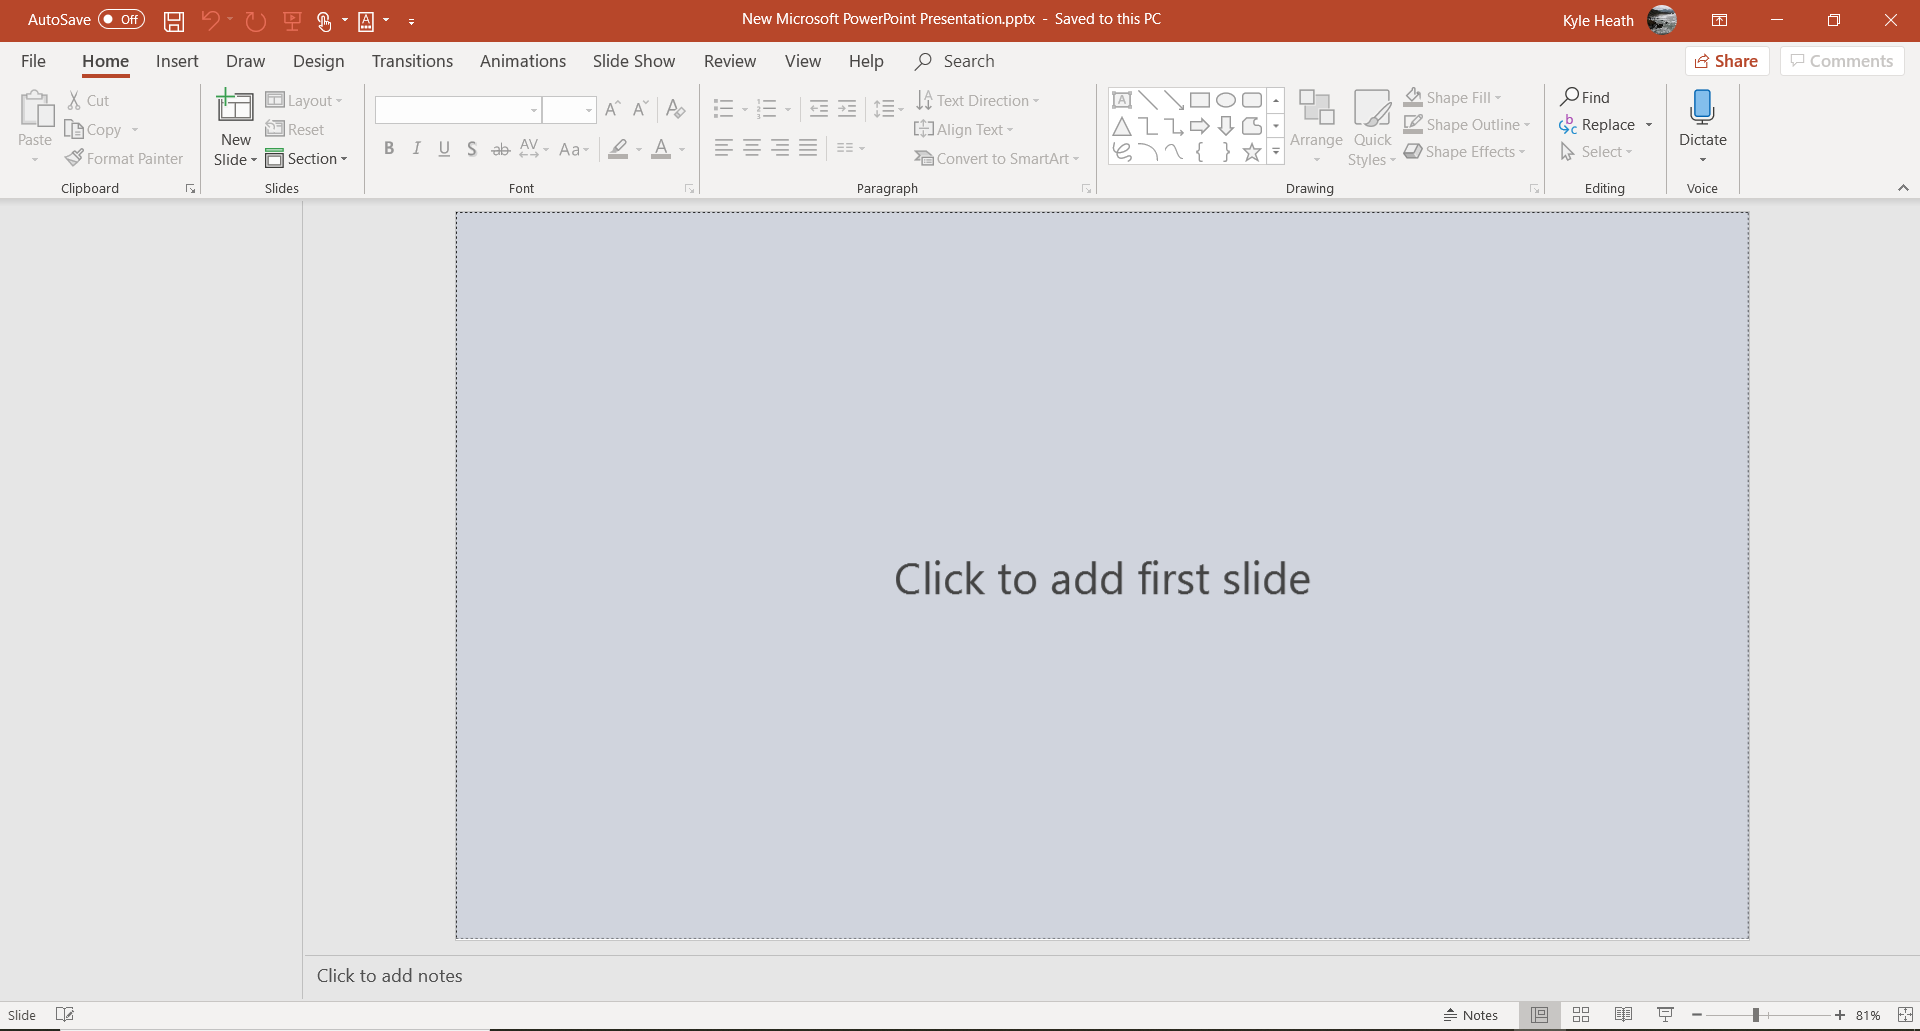Viewport: 1920px width, 1031px height.
Task: Click the Share button
Action: pyautogui.click(x=1728, y=61)
